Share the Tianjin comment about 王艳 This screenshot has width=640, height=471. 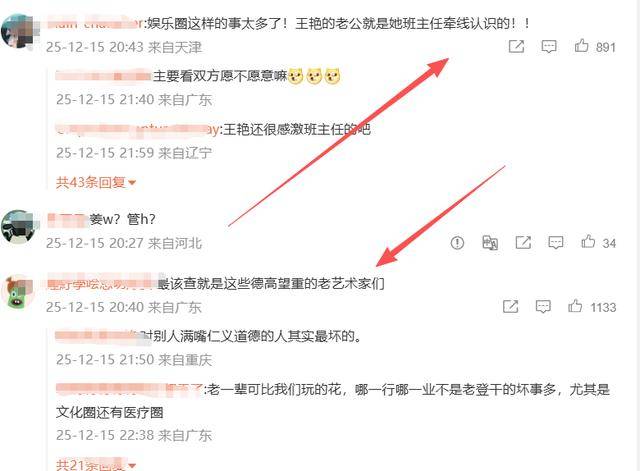tap(516, 47)
